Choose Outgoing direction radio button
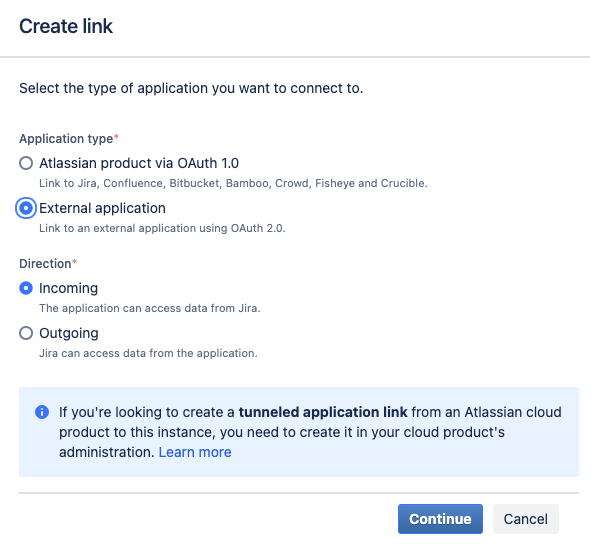 (26, 333)
